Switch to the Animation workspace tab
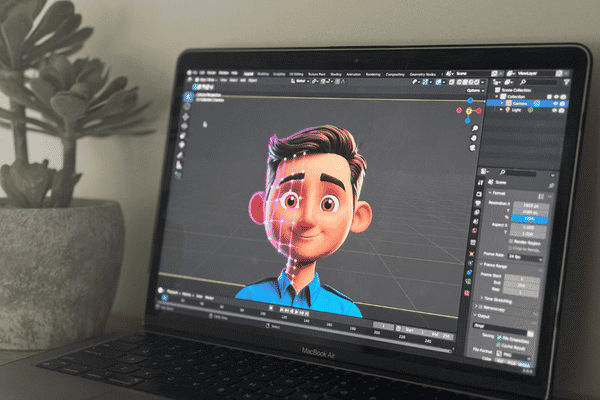The height and width of the screenshot is (400, 600). [353, 74]
